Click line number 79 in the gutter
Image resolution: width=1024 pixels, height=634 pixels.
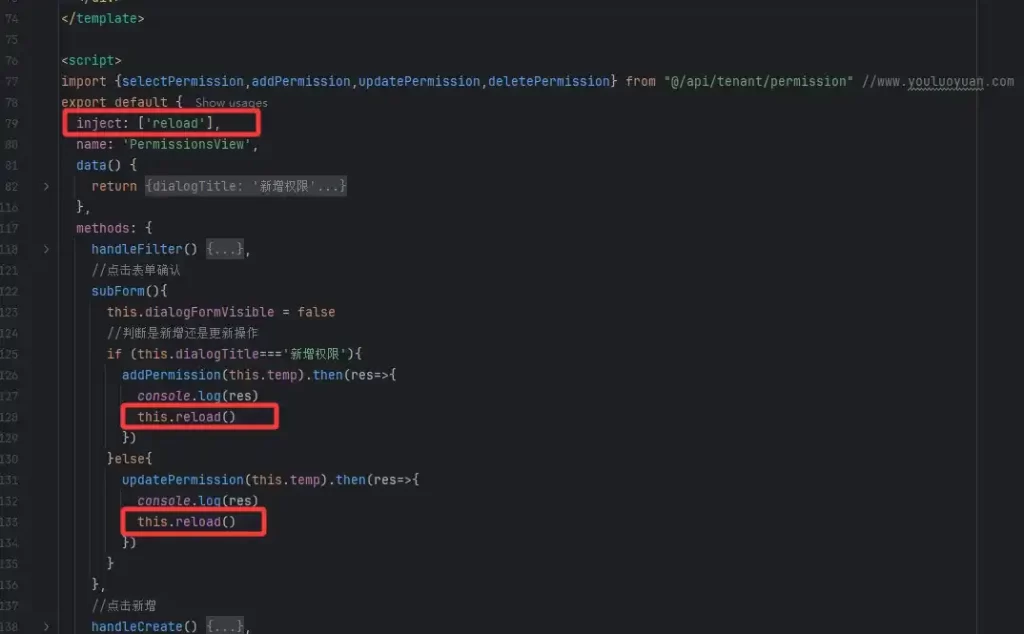pos(12,123)
